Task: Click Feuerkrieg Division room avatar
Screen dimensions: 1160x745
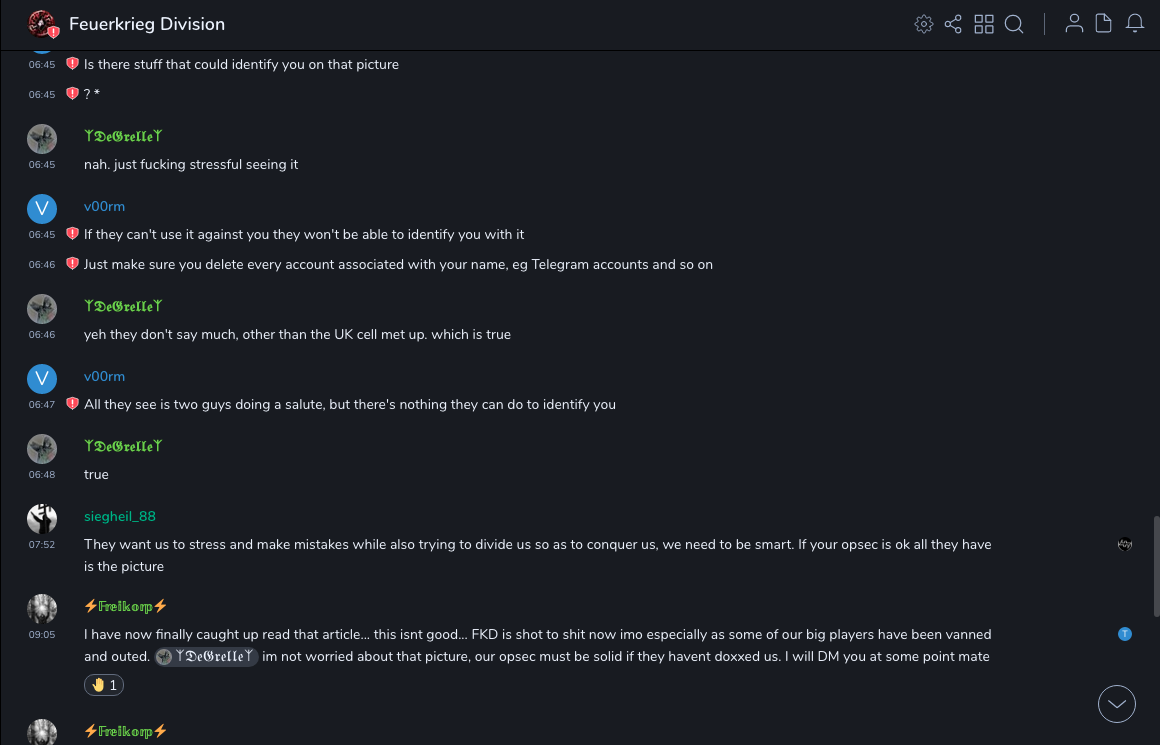Action: point(41,24)
